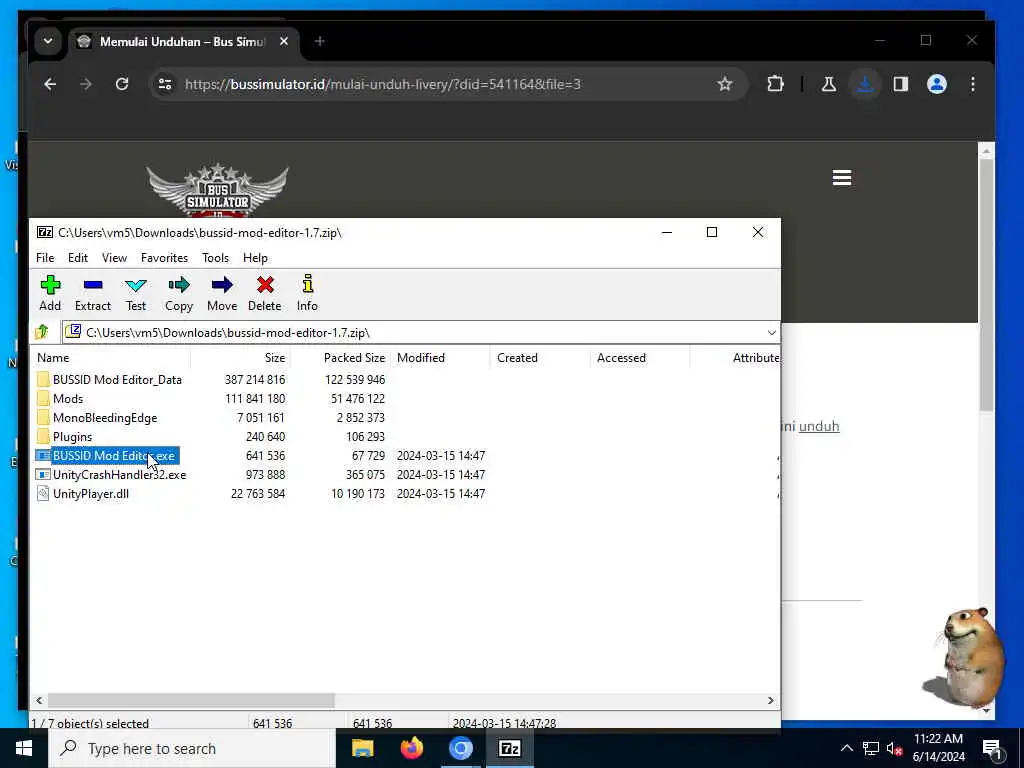Click the Add toolbar icon in 7-Zip
This screenshot has height=768, width=1024.
click(50, 293)
